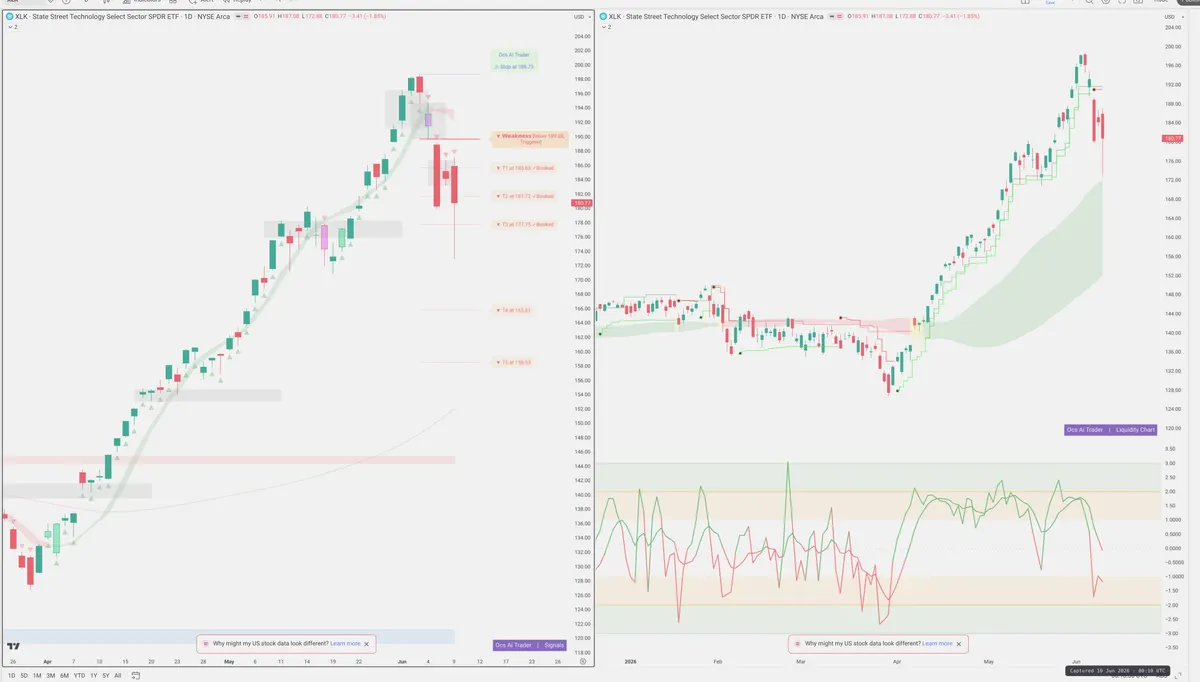Click the Ocs Ai Trader Signals badge
This screenshot has height=682, width=1200.
530,645
